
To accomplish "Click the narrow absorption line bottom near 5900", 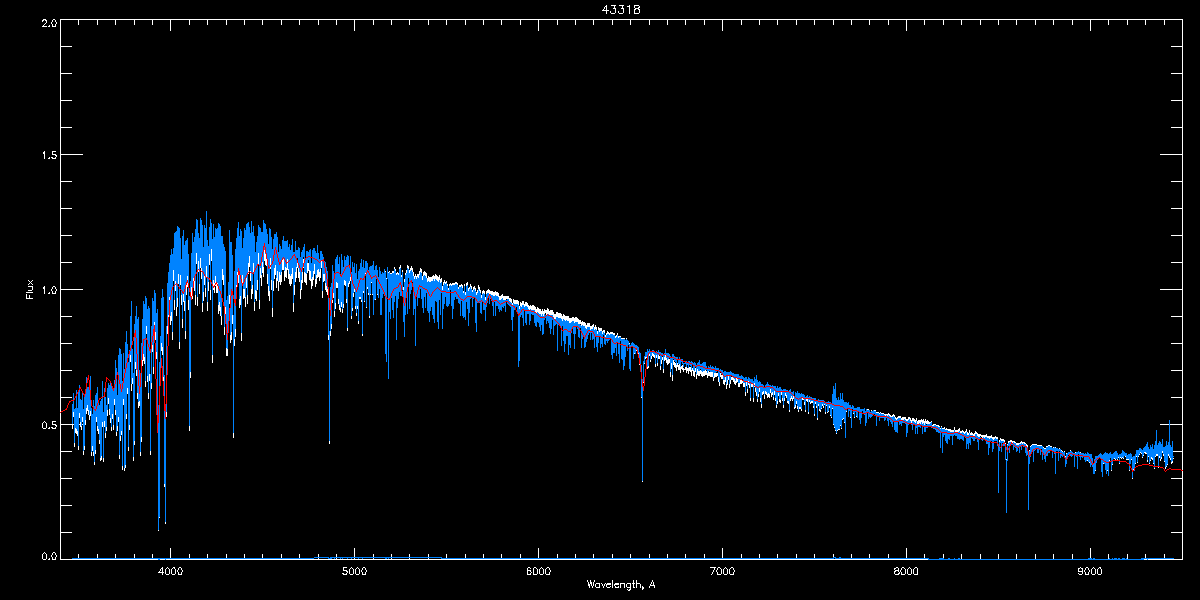I will [518, 365].
